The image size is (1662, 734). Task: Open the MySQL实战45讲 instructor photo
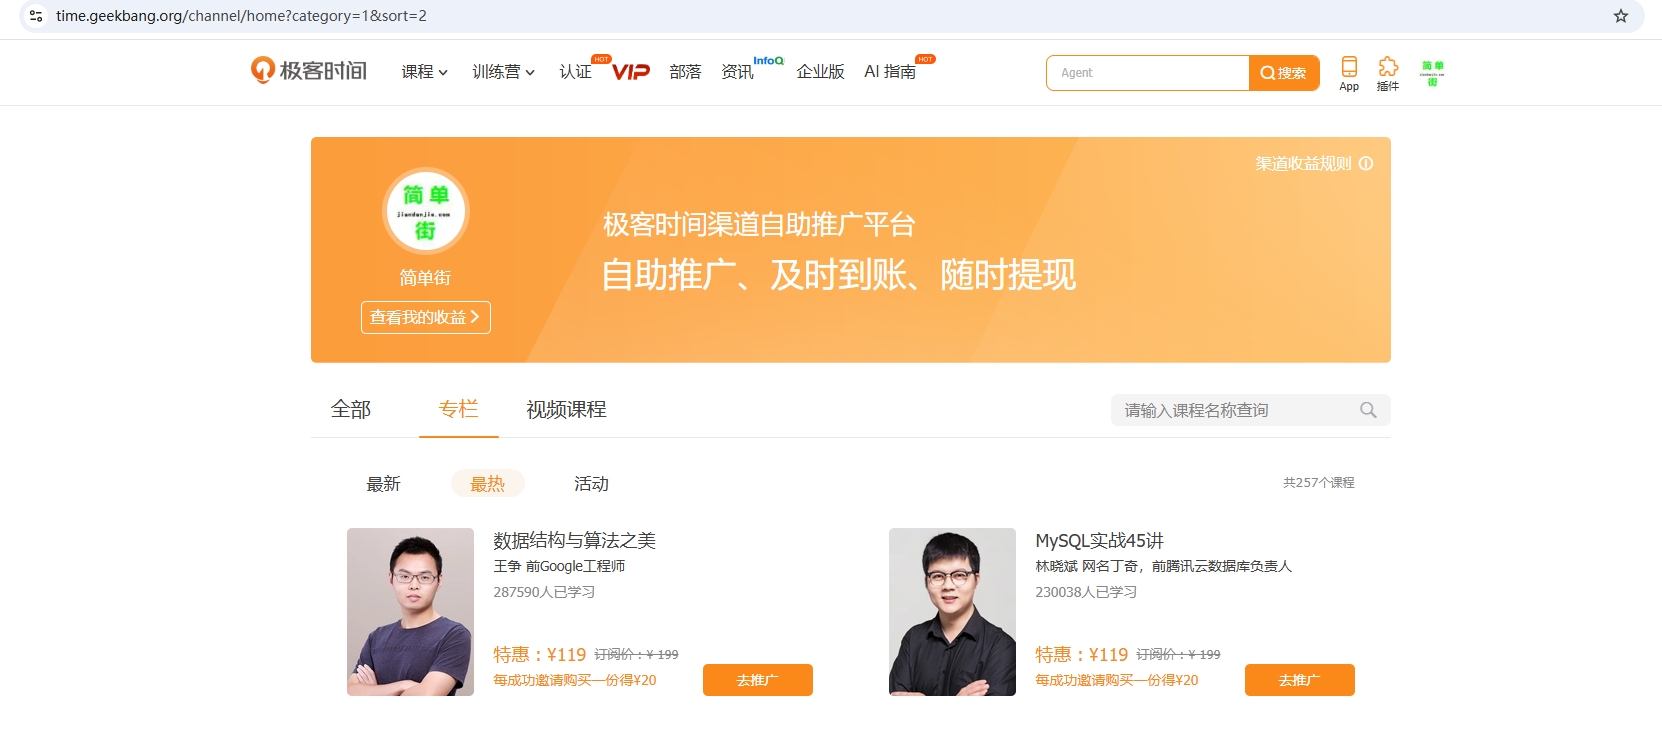click(x=952, y=612)
